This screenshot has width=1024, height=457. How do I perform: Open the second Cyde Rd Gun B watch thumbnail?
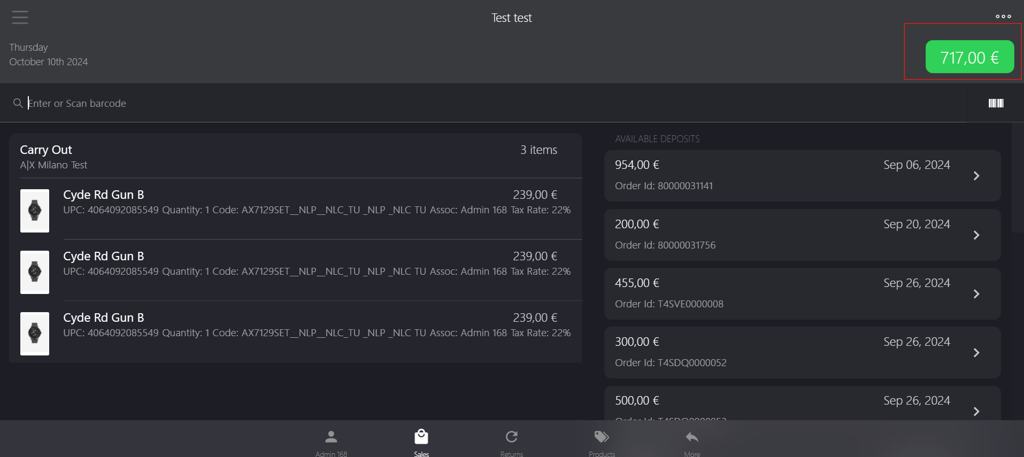pyautogui.click(x=35, y=272)
